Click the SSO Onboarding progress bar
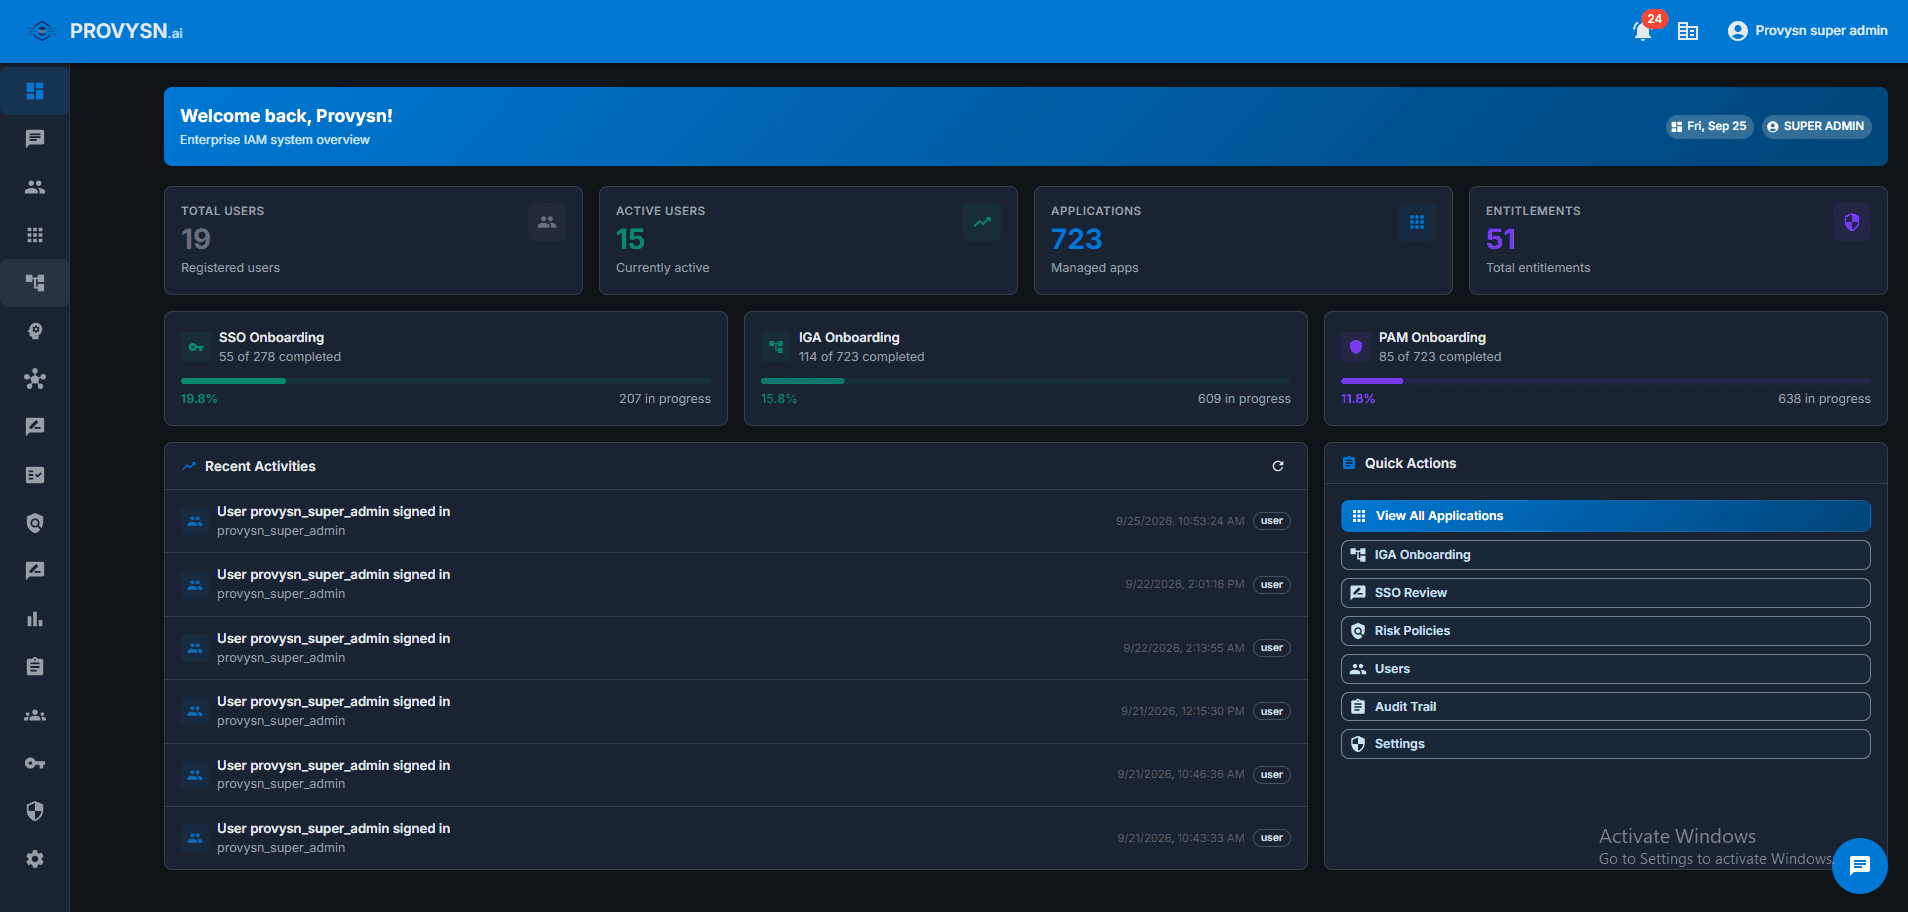The image size is (1908, 912). tap(446, 381)
